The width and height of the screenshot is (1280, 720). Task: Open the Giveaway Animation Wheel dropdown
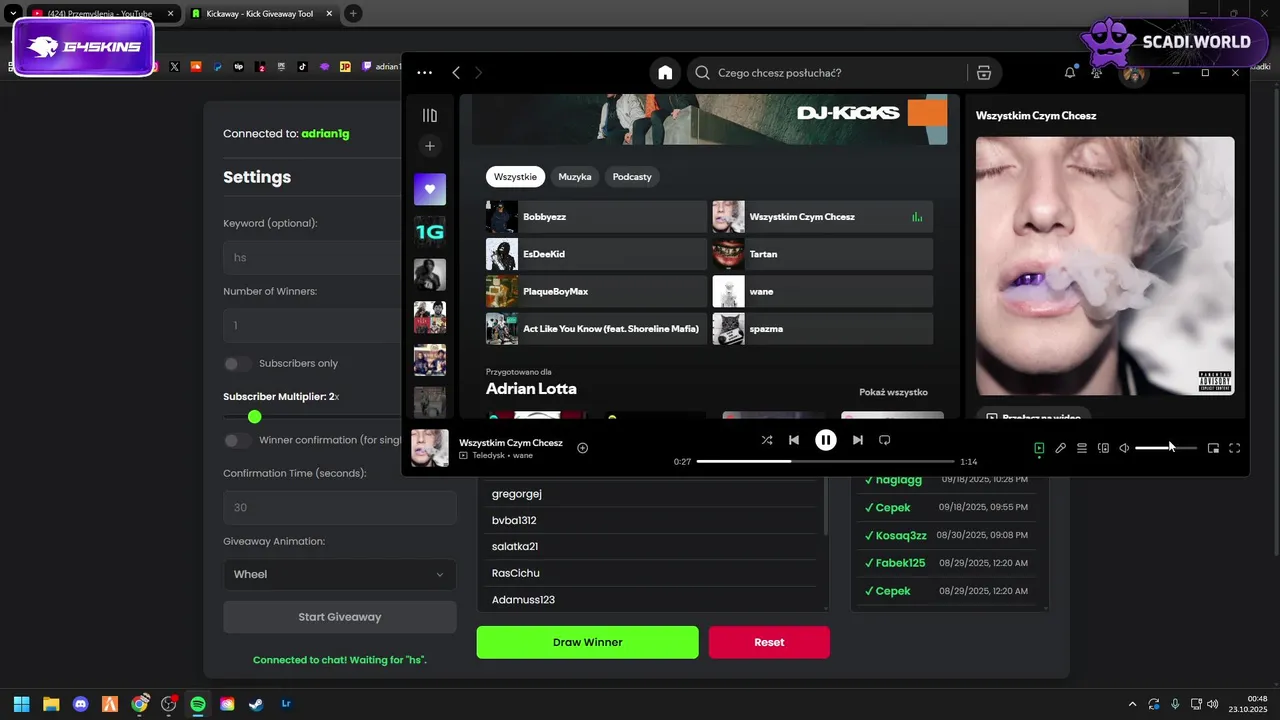click(340, 574)
